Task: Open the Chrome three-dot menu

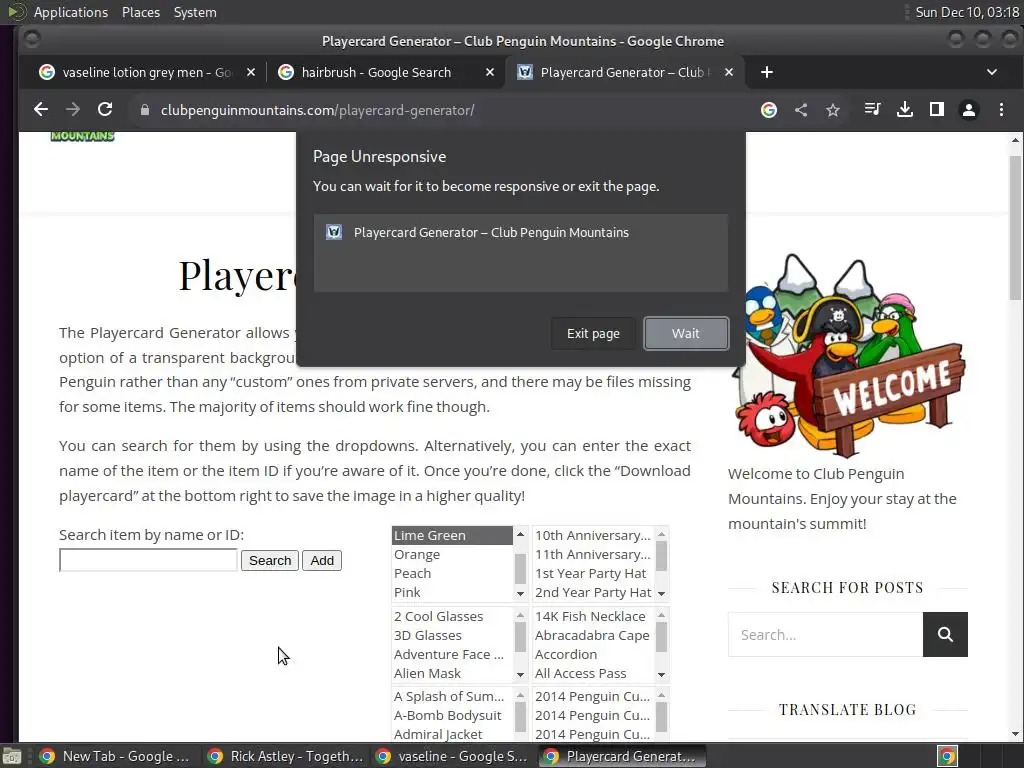Action: pos(1001,110)
